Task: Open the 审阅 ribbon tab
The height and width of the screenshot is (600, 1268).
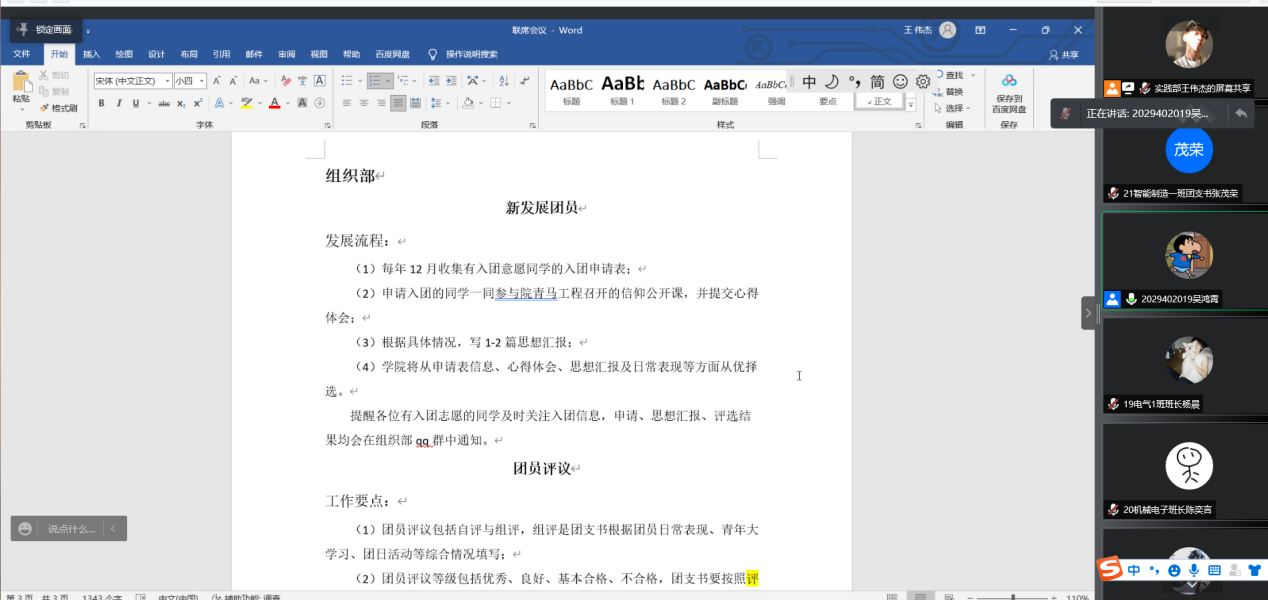Action: [x=286, y=54]
